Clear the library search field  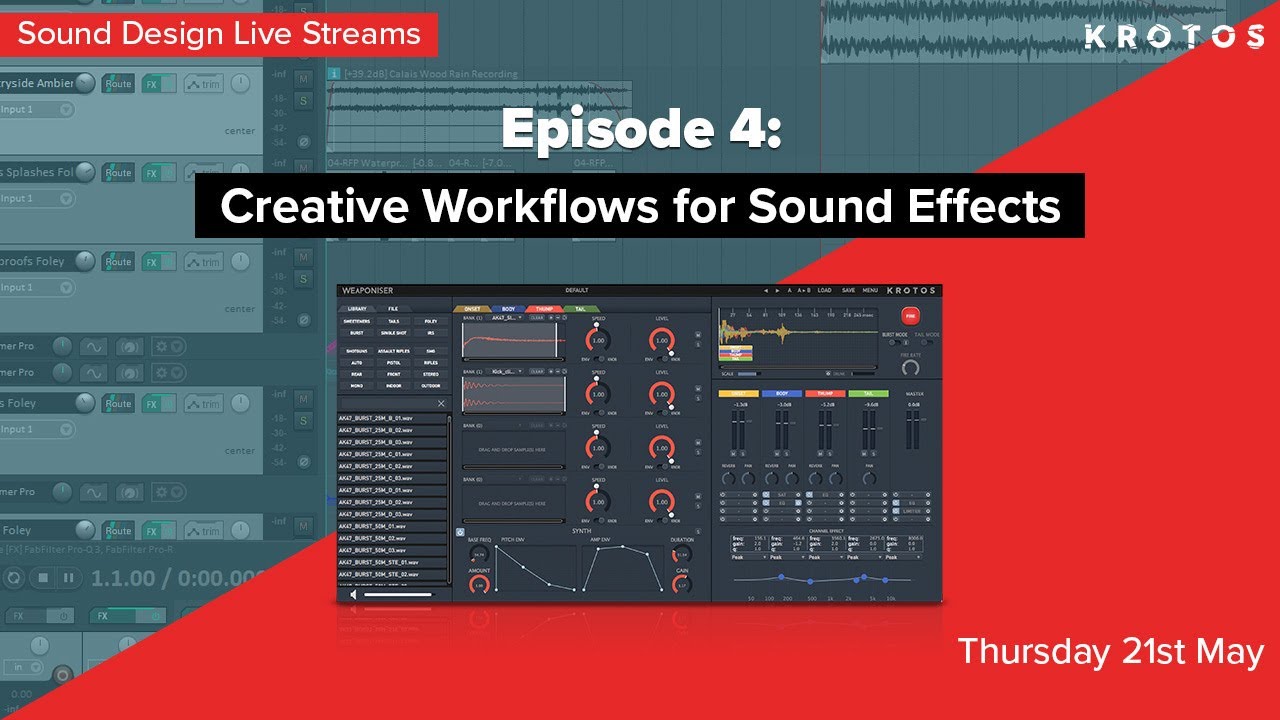441,403
